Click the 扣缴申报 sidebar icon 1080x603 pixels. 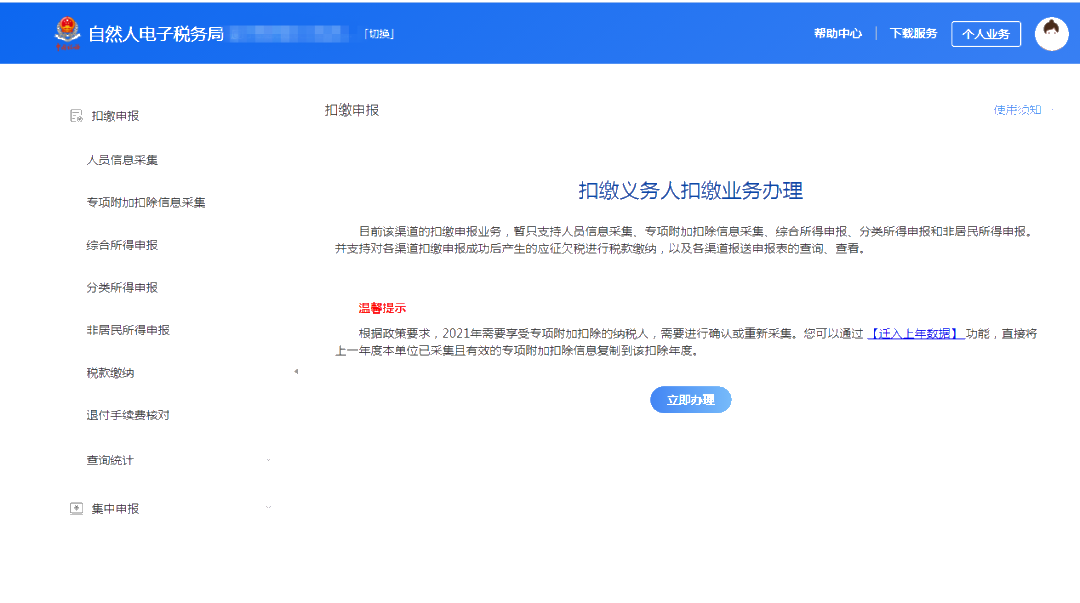point(76,116)
